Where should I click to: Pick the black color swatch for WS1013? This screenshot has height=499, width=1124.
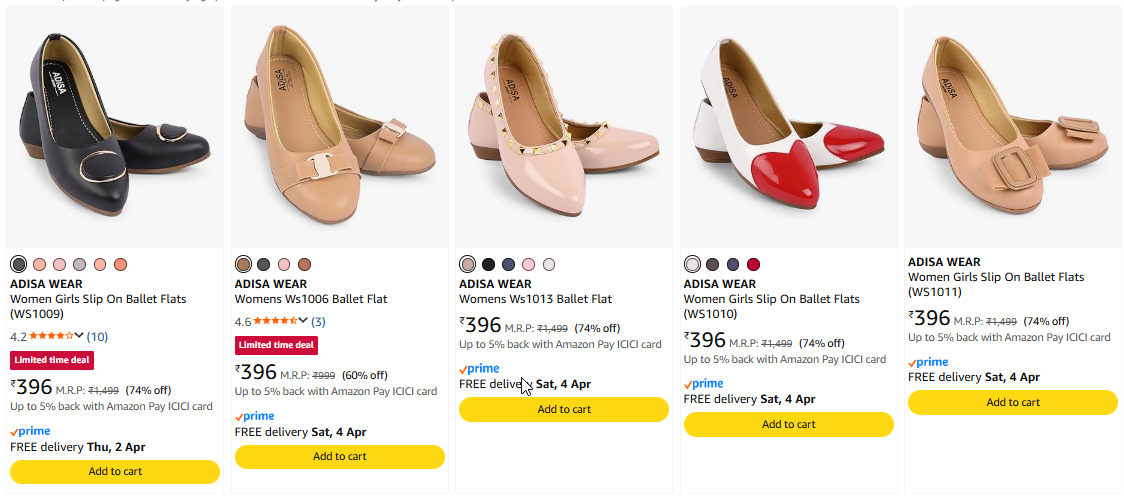[488, 264]
